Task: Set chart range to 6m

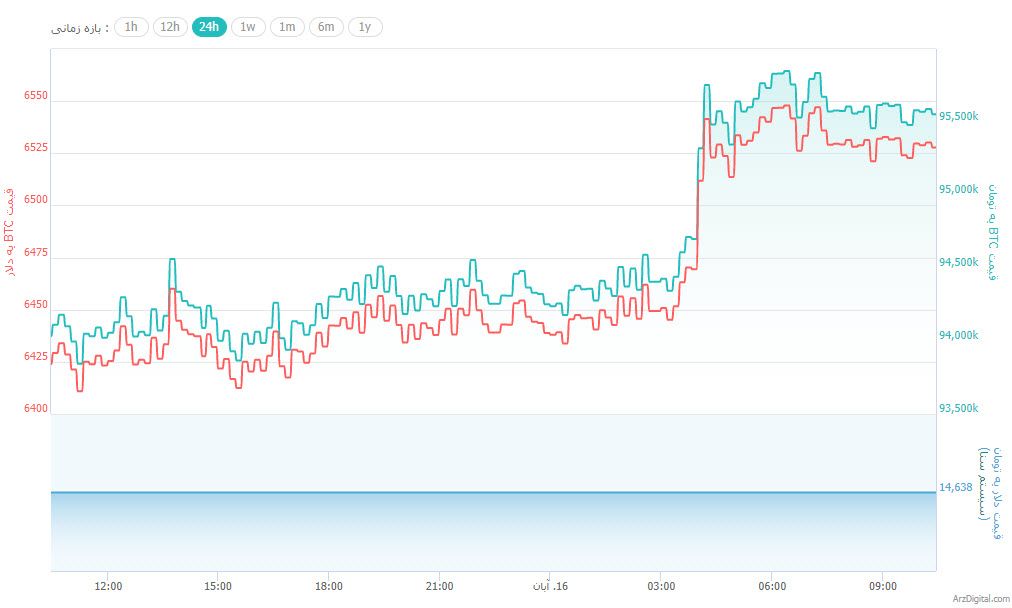Action: click(326, 27)
